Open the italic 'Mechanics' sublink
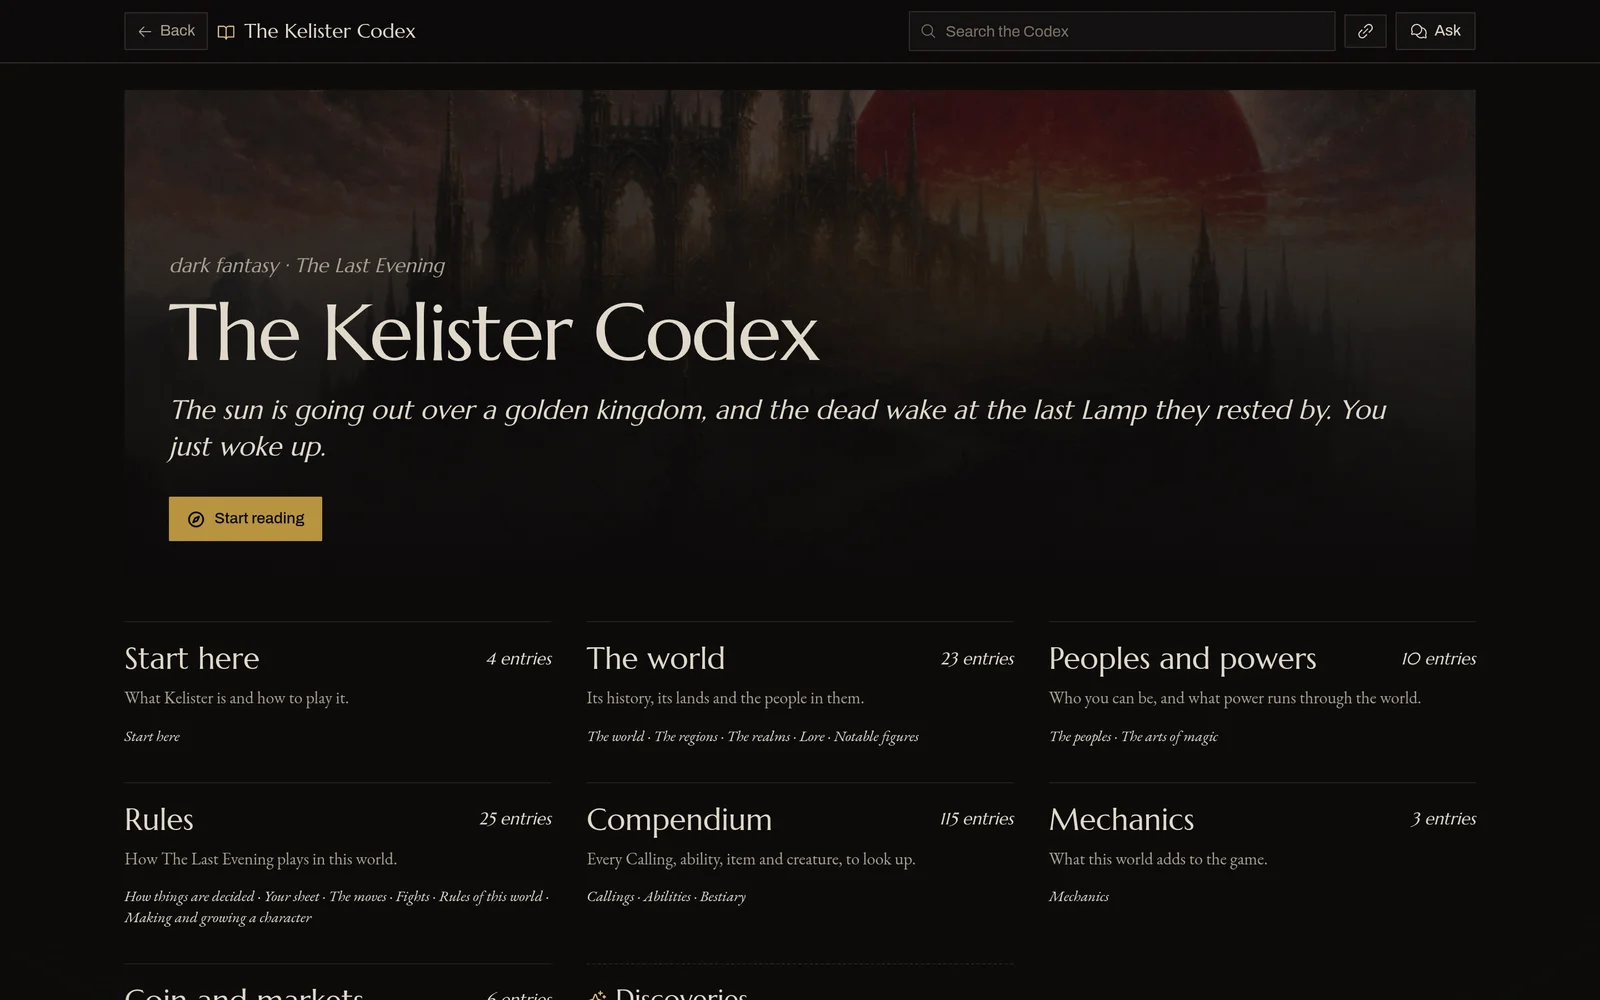Screen dimensions: 1600x1000 (1079, 897)
